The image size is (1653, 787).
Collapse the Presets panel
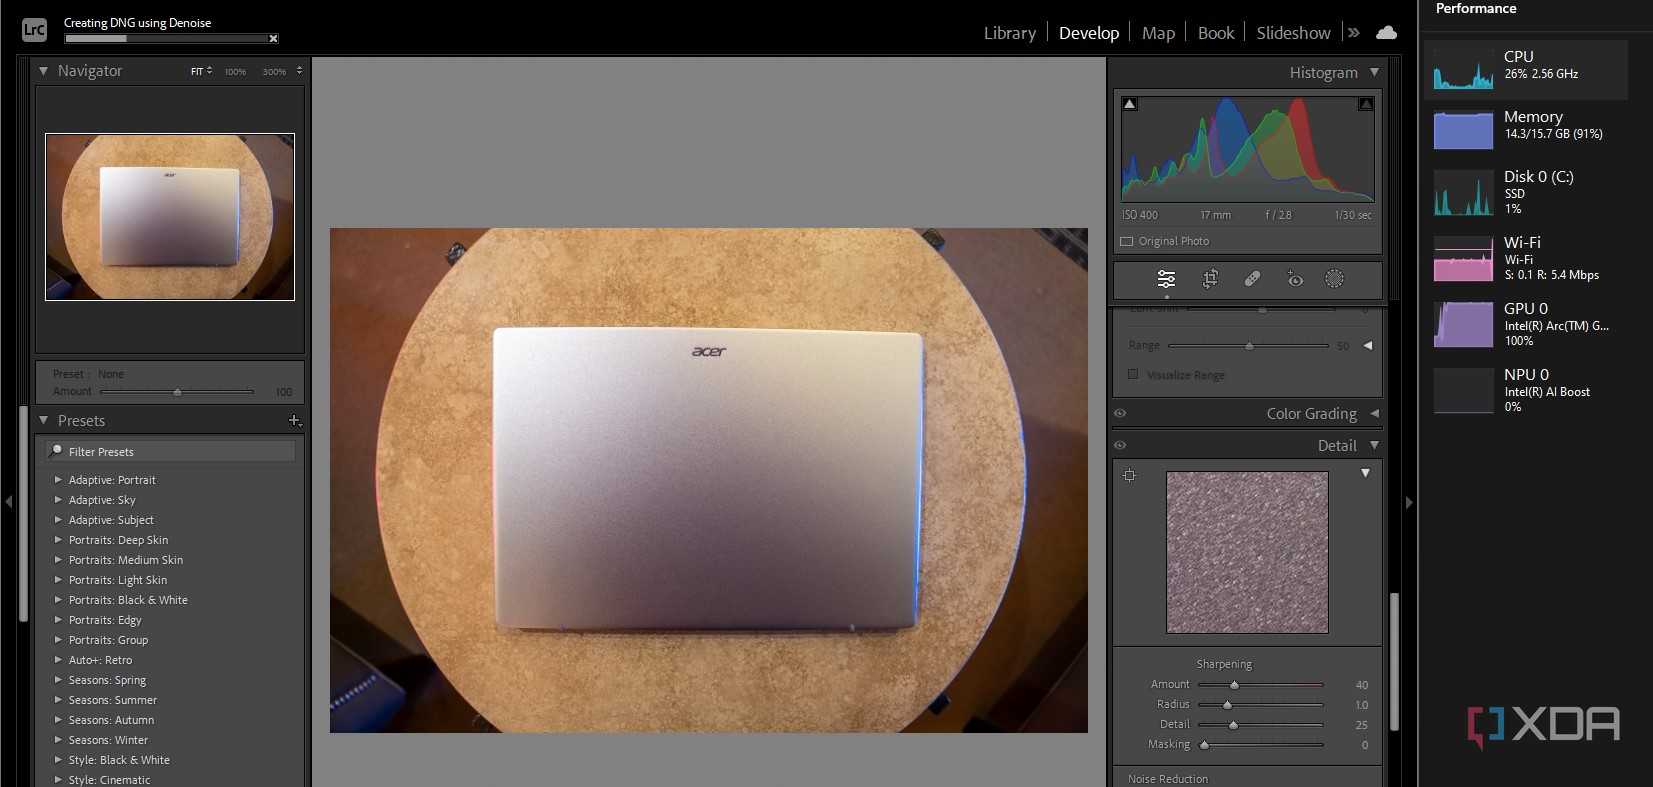43,421
